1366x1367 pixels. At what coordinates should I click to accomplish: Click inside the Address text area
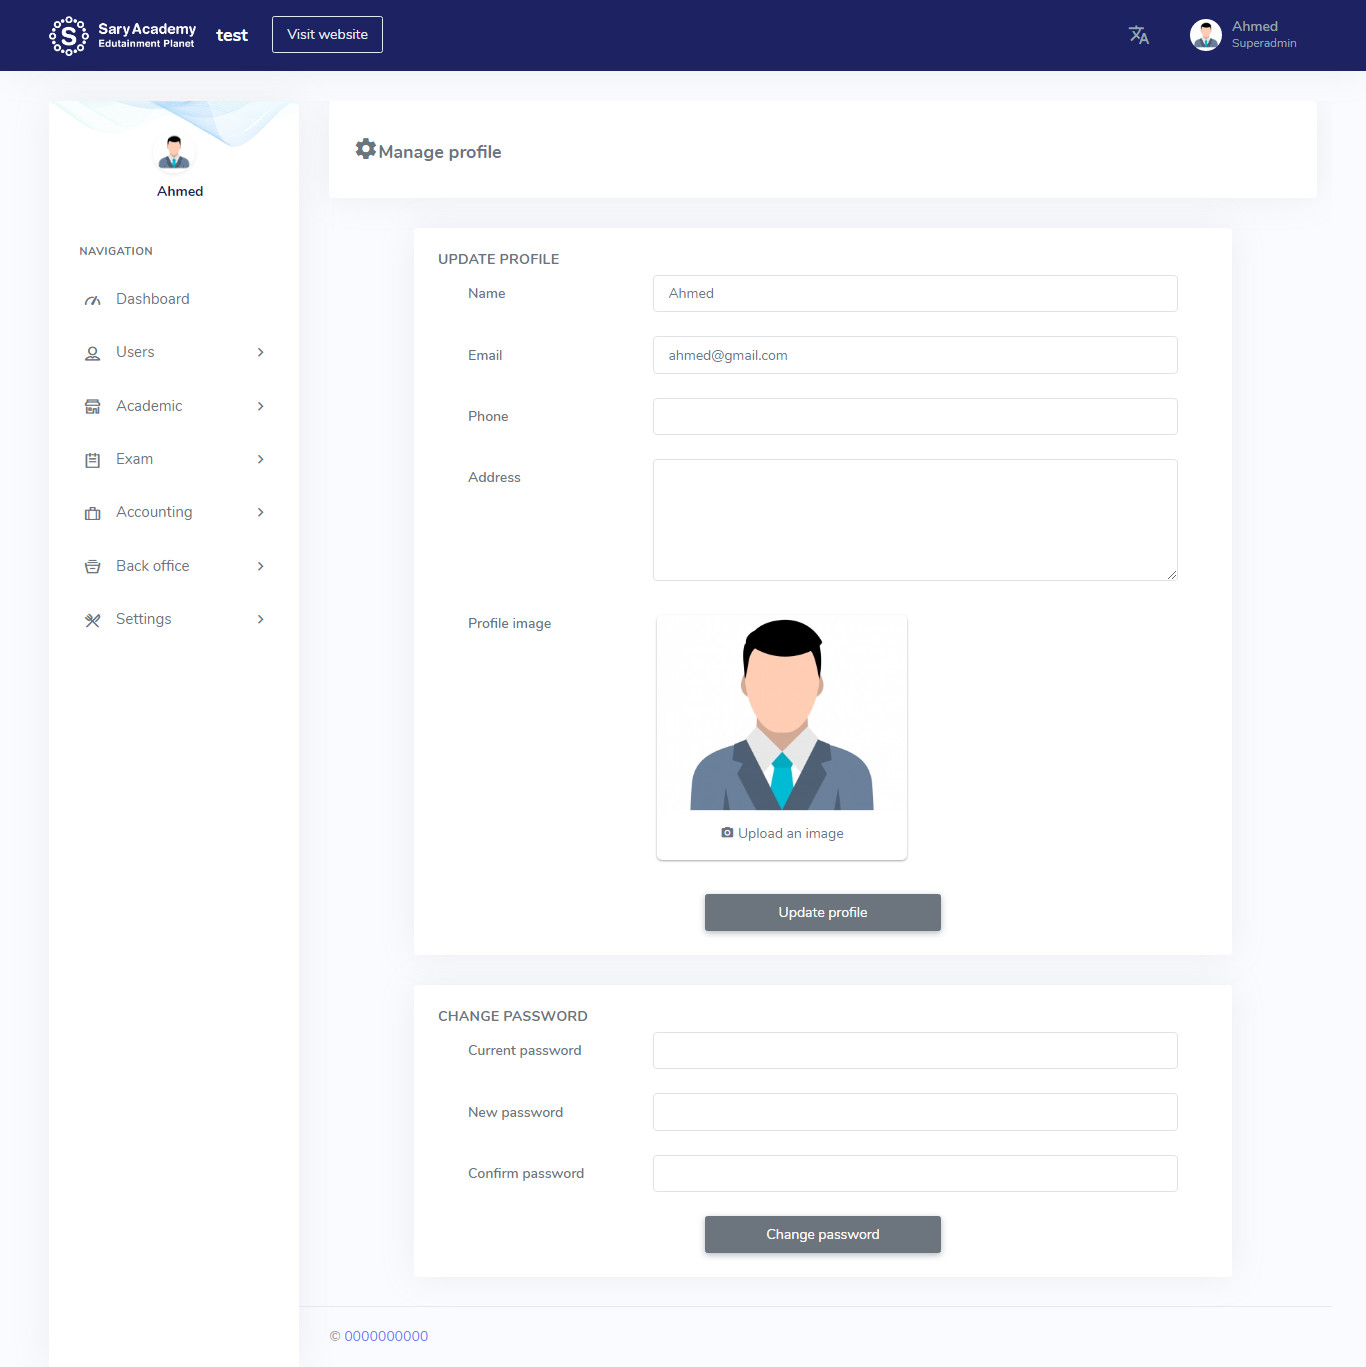915,520
